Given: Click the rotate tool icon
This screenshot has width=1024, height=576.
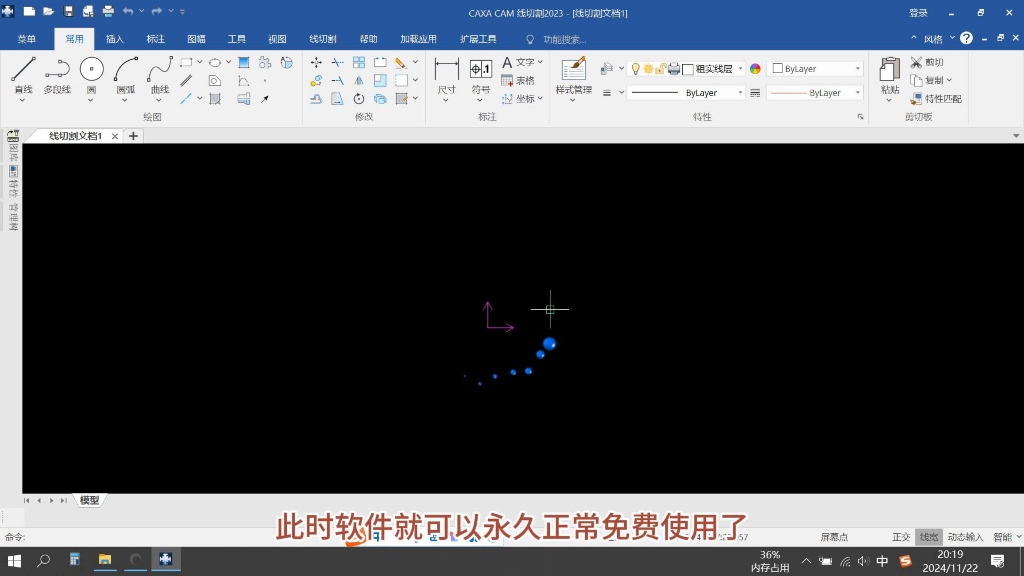Looking at the screenshot, I should click(x=359, y=99).
